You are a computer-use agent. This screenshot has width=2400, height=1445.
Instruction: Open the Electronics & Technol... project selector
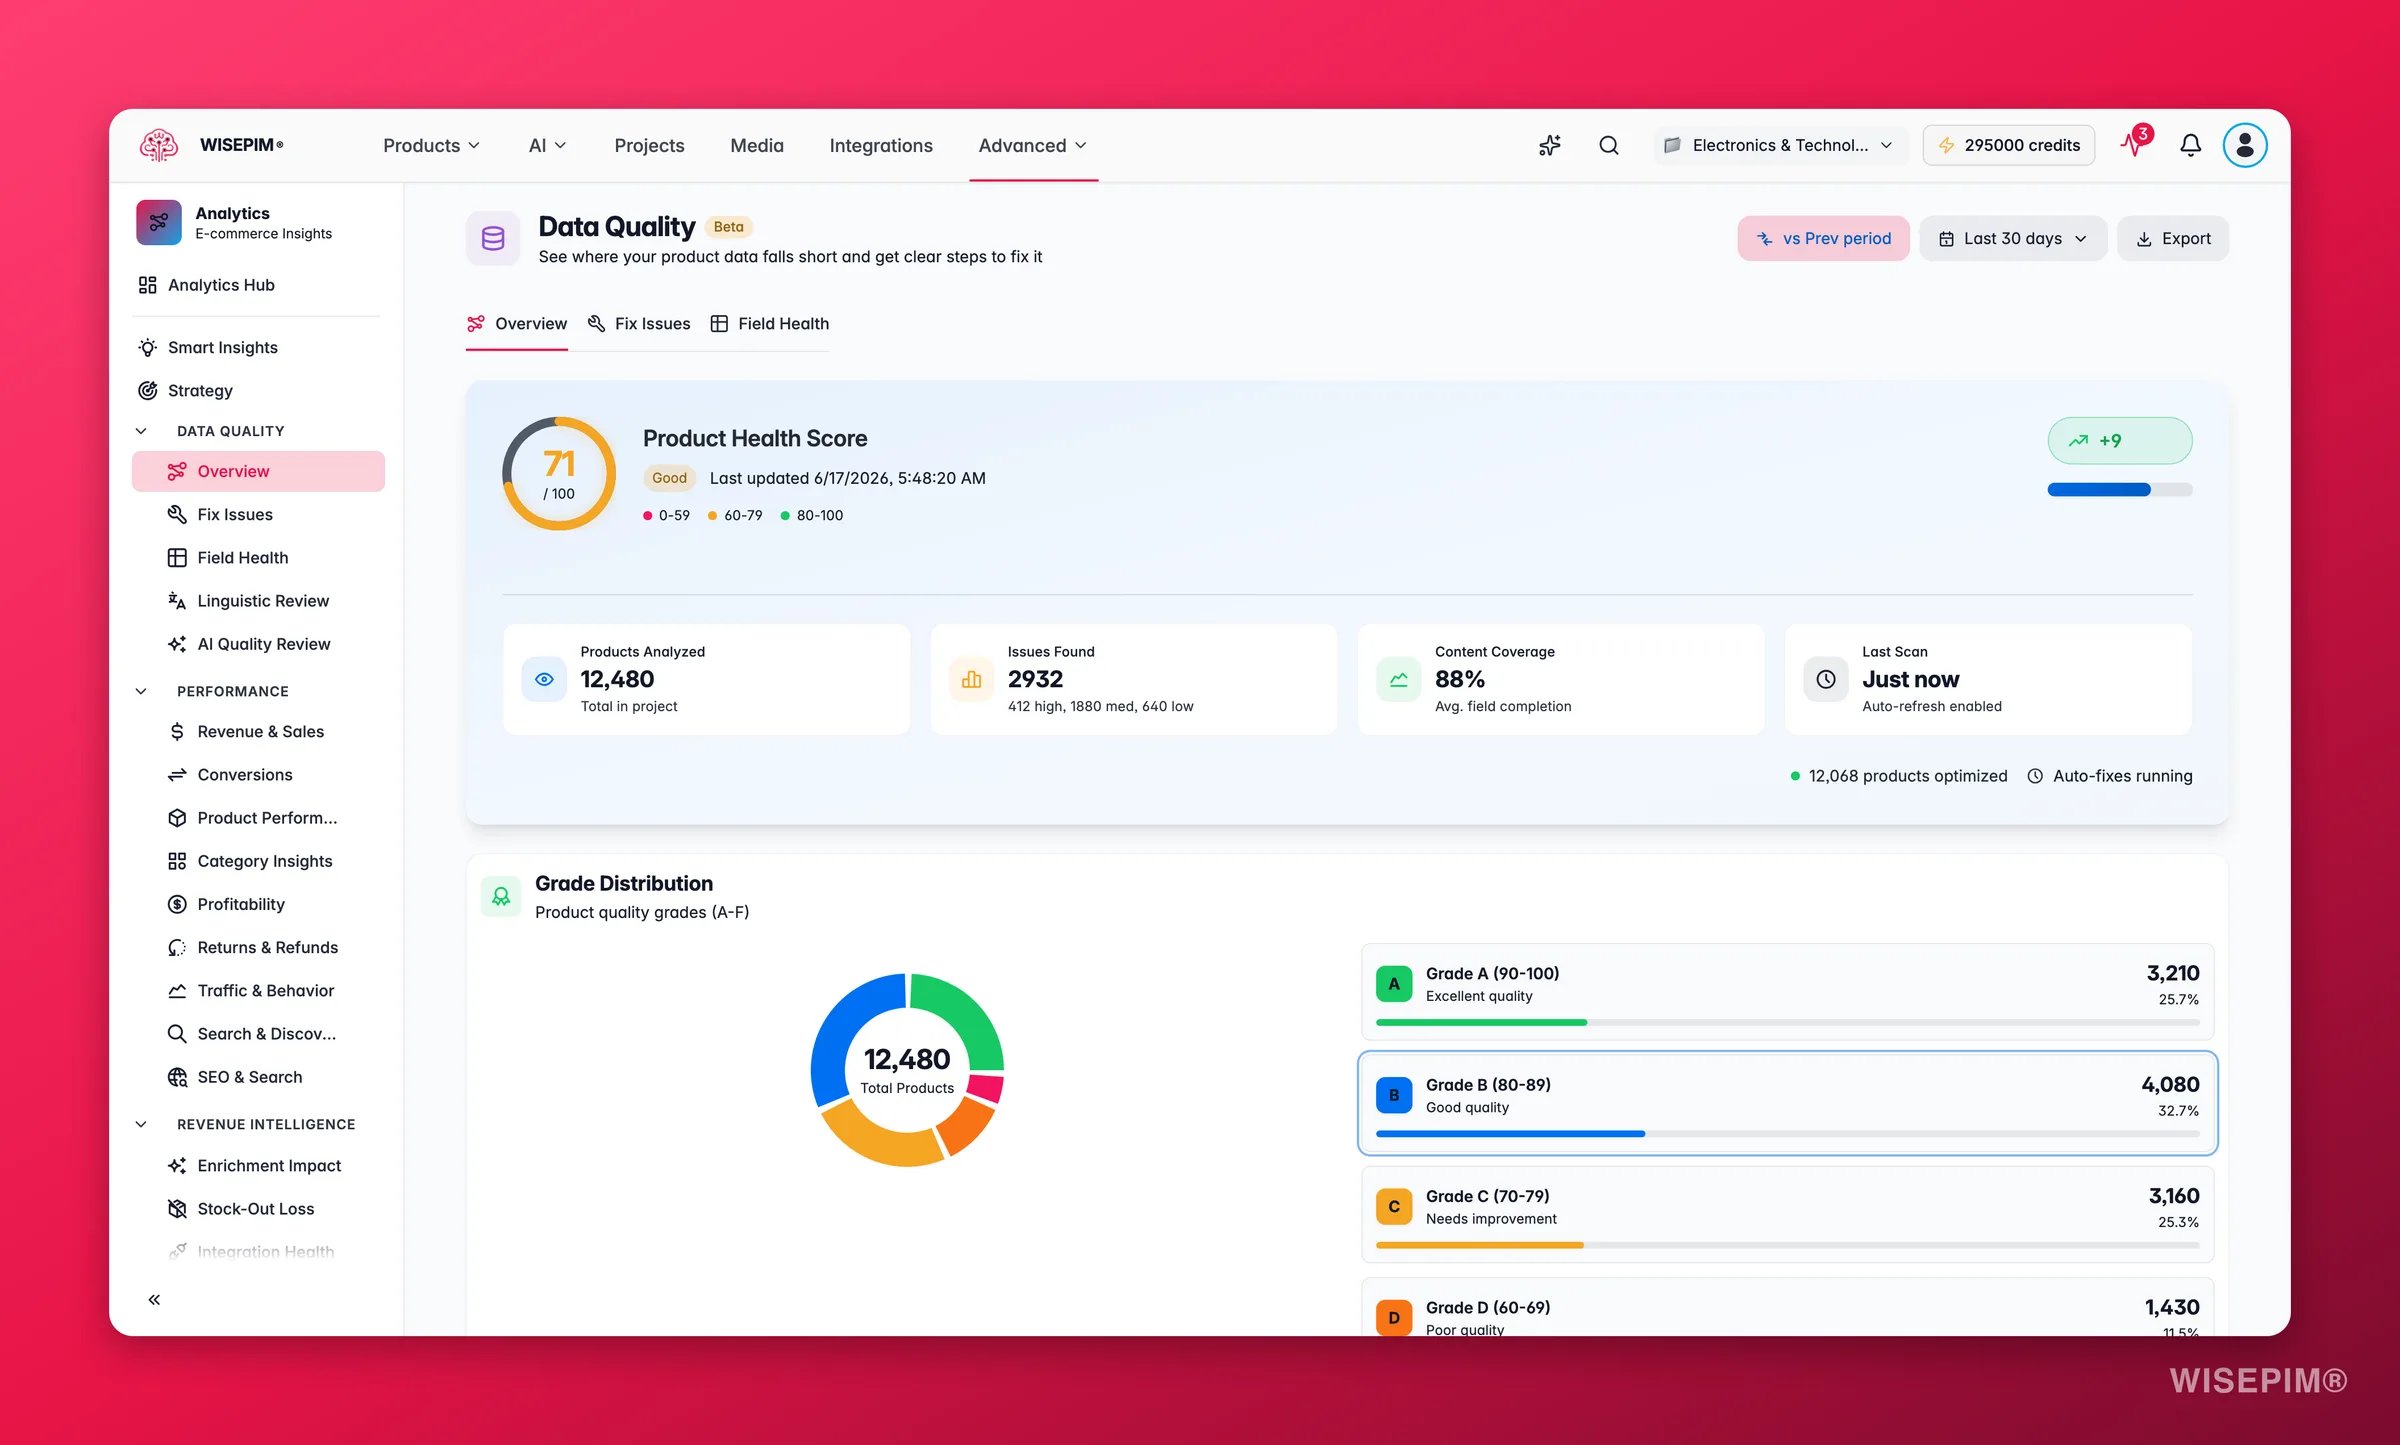1779,145
